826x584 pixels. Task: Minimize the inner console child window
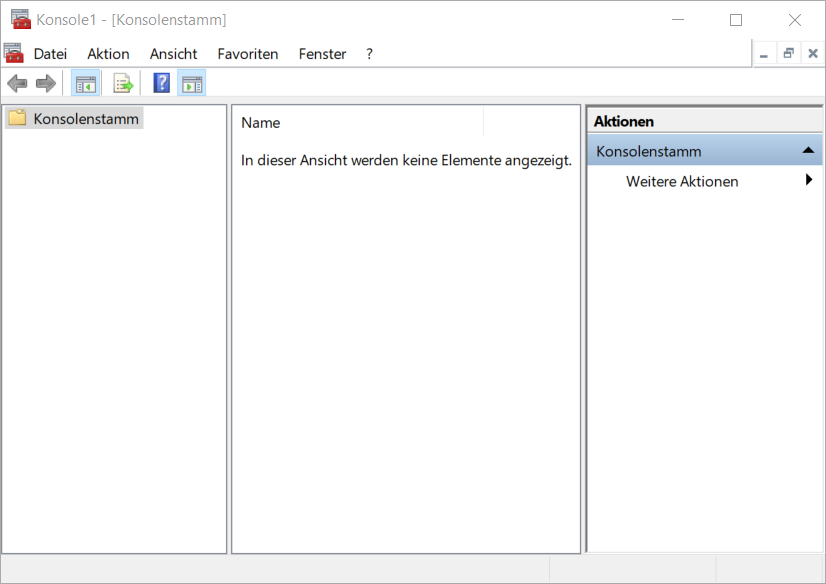pos(764,53)
